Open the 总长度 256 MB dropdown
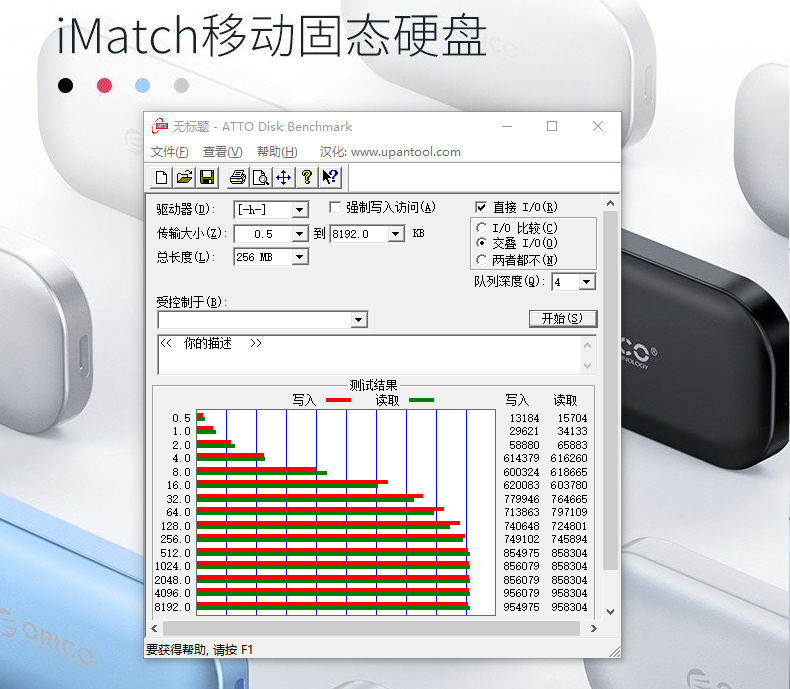 [x=300, y=257]
